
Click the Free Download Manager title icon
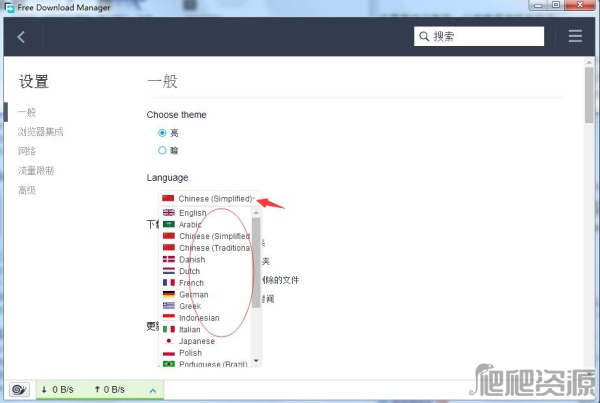tap(9, 7)
